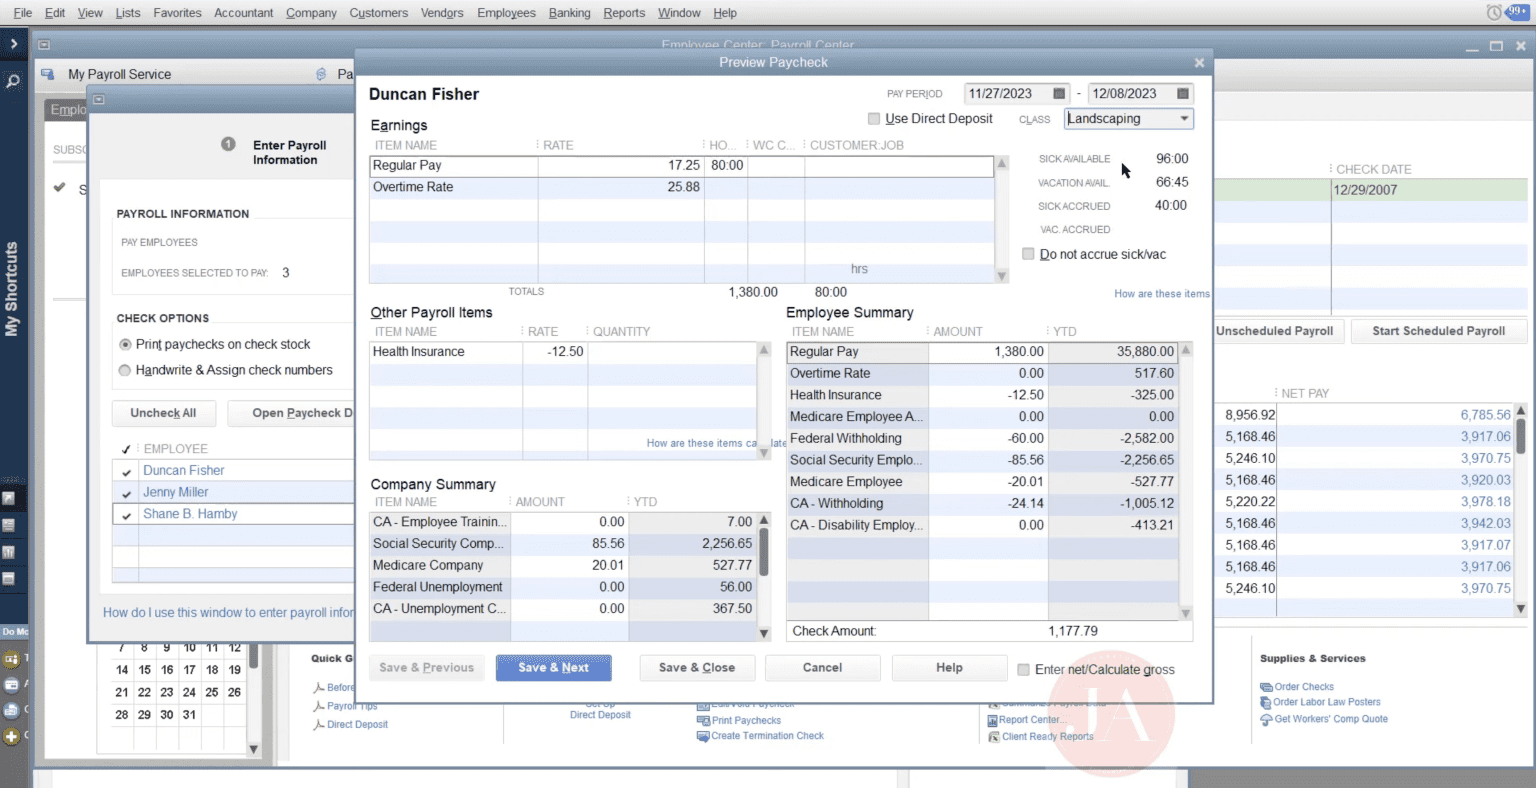1536x788 pixels.
Task: Check Do not accrue sick/vac
Action: pyautogui.click(x=1028, y=253)
